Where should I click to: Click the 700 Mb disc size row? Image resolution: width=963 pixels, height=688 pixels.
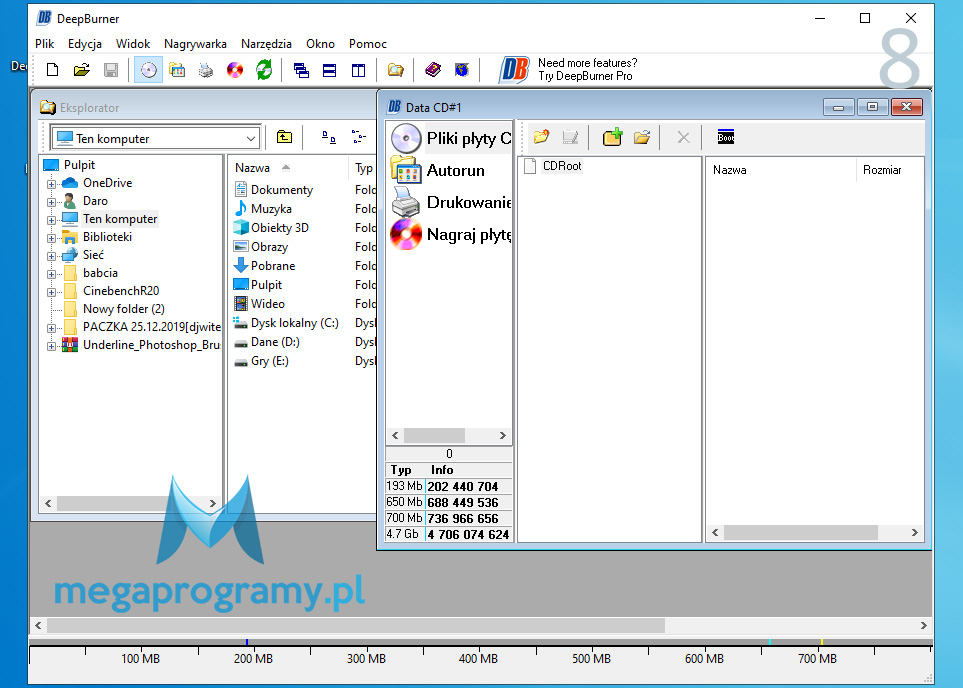click(x=449, y=518)
